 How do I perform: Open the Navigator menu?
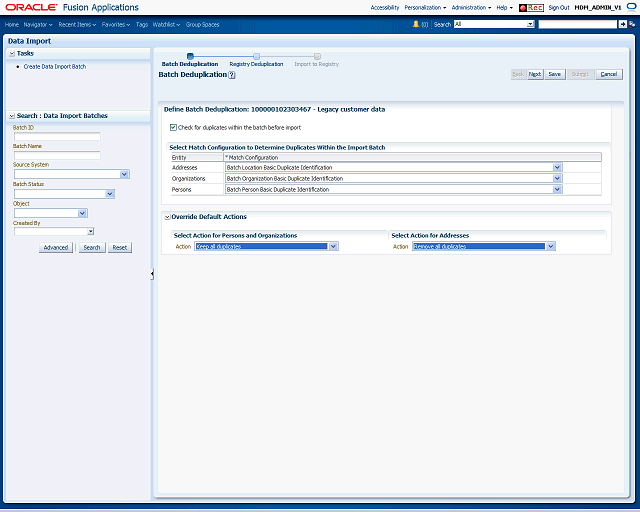(x=38, y=24)
